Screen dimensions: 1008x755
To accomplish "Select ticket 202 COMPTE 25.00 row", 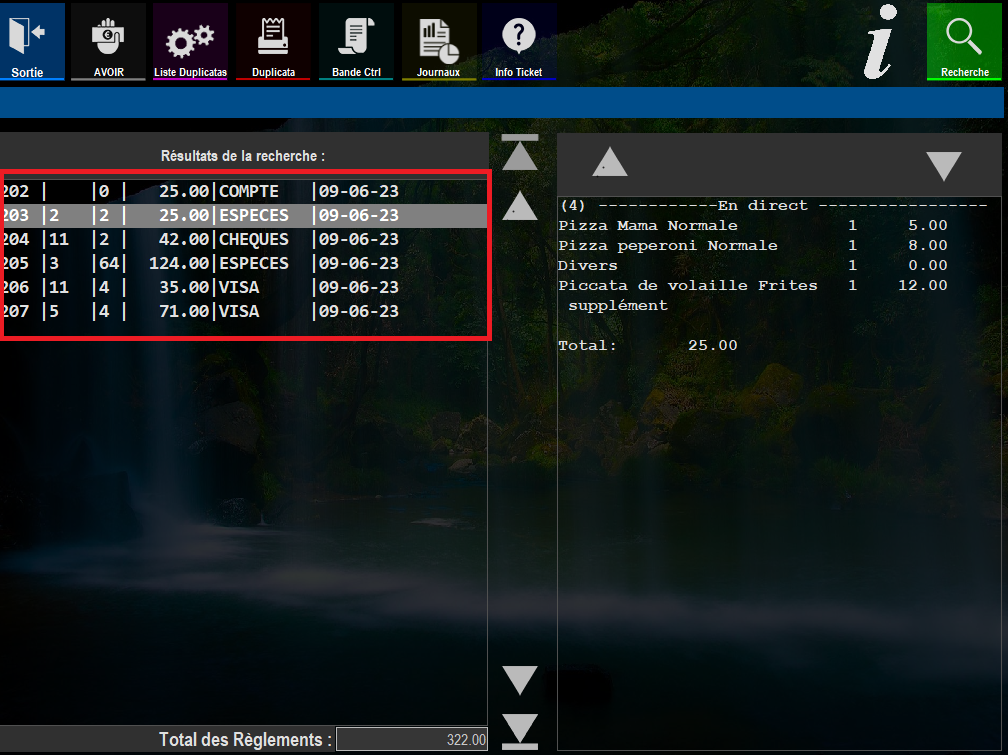I will [244, 192].
